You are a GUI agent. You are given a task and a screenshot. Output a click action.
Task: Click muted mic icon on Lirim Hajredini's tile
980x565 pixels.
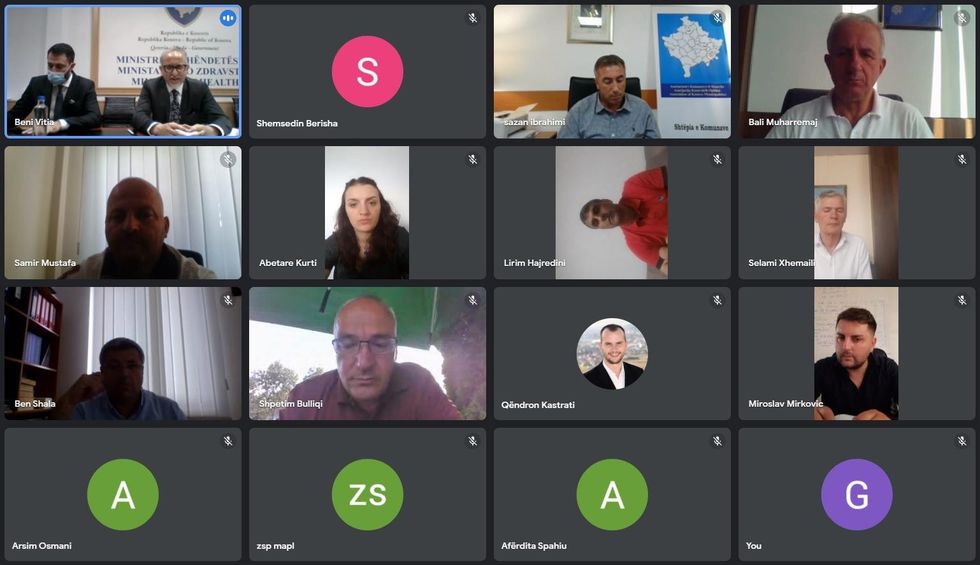pyautogui.click(x=718, y=159)
